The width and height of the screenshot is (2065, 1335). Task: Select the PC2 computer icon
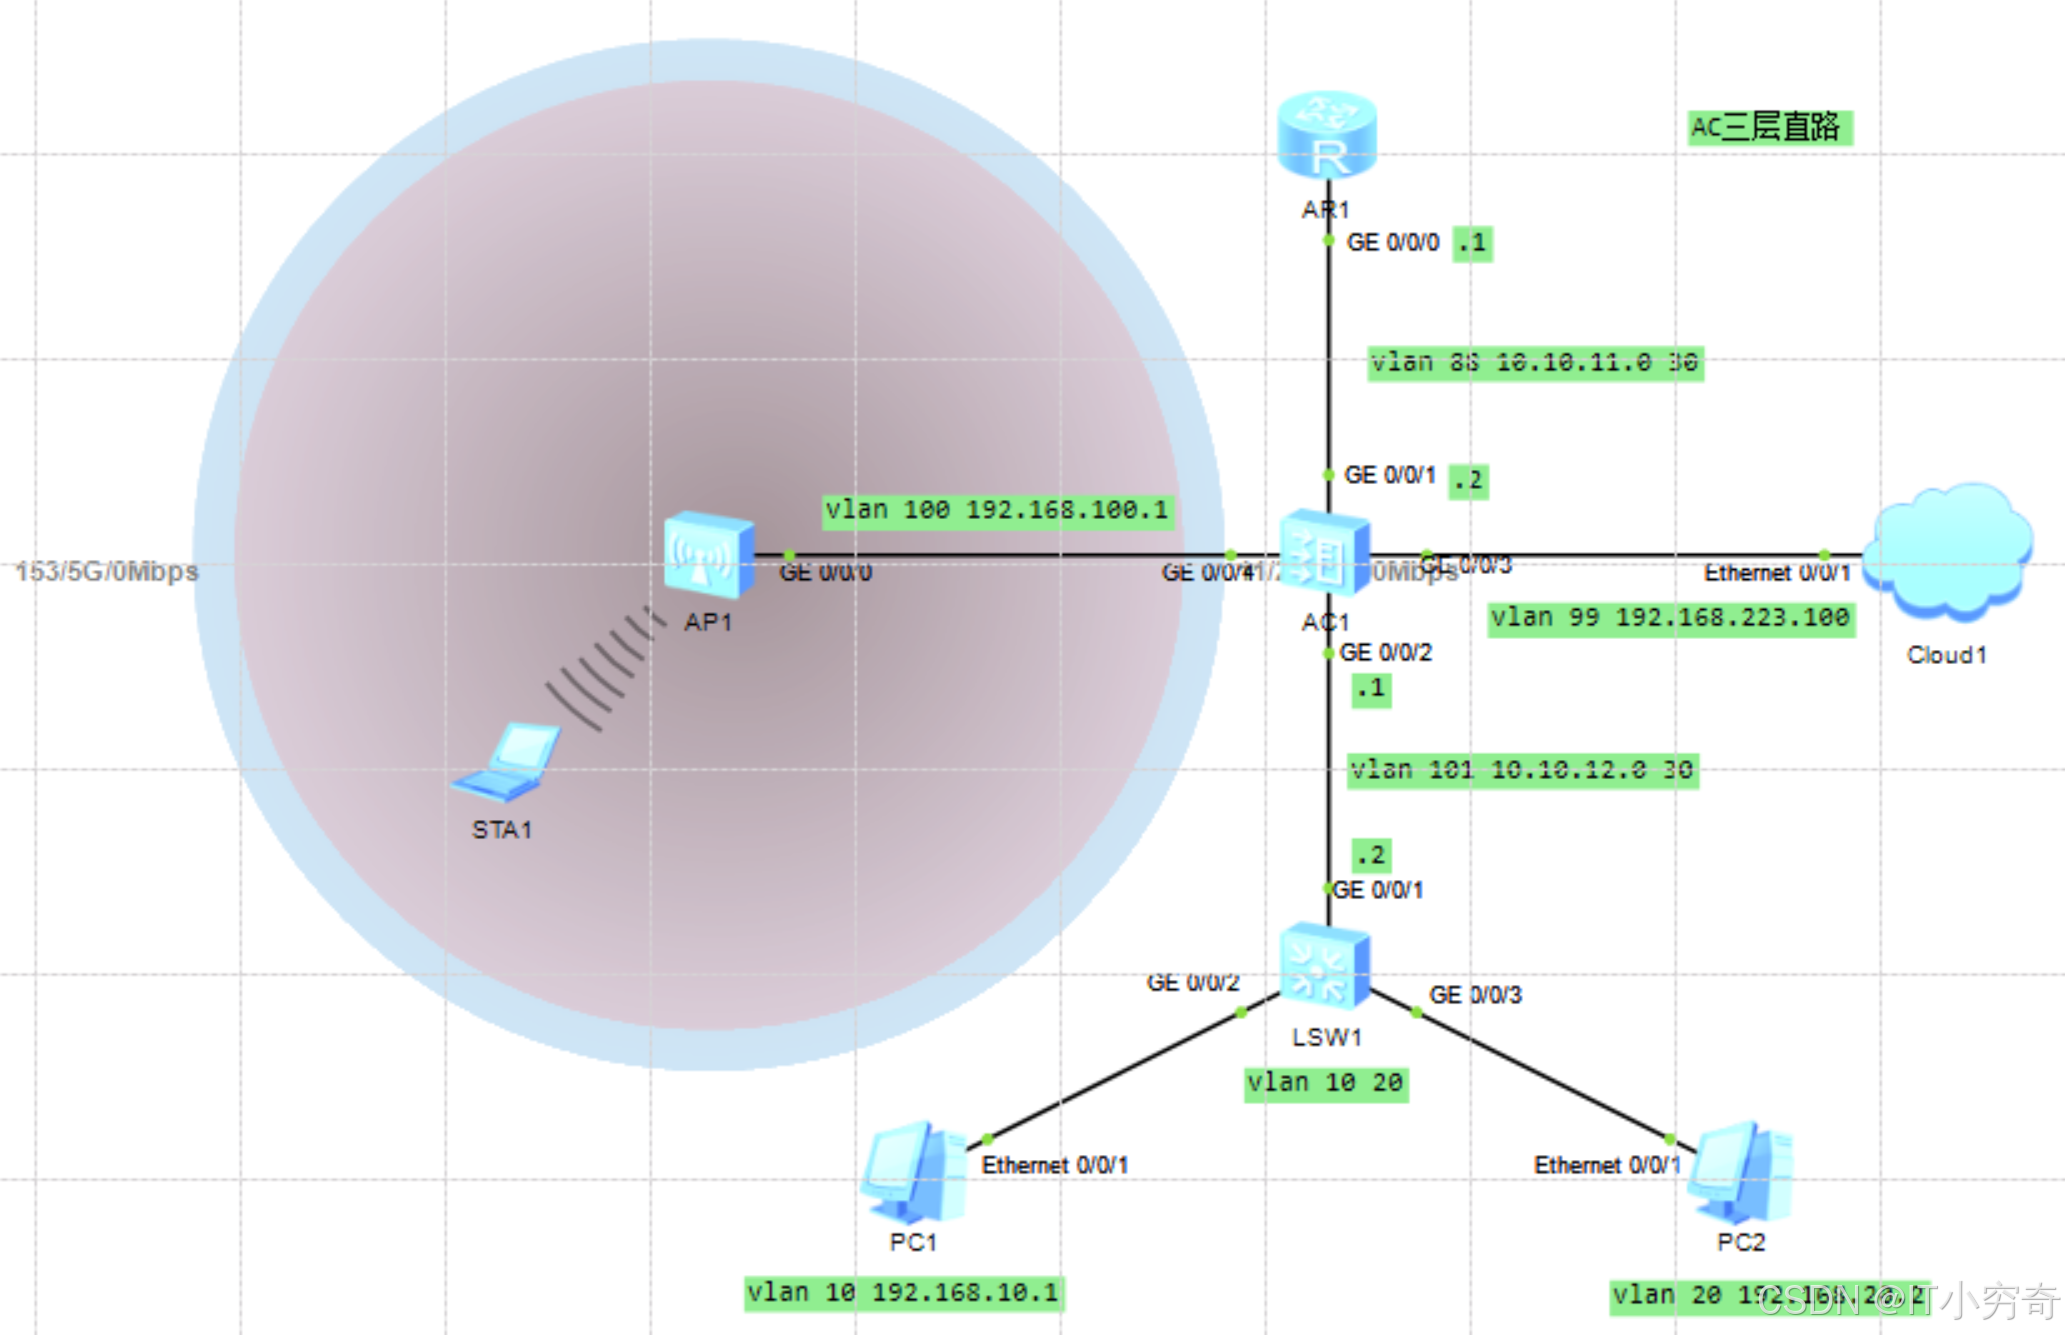1740,1173
